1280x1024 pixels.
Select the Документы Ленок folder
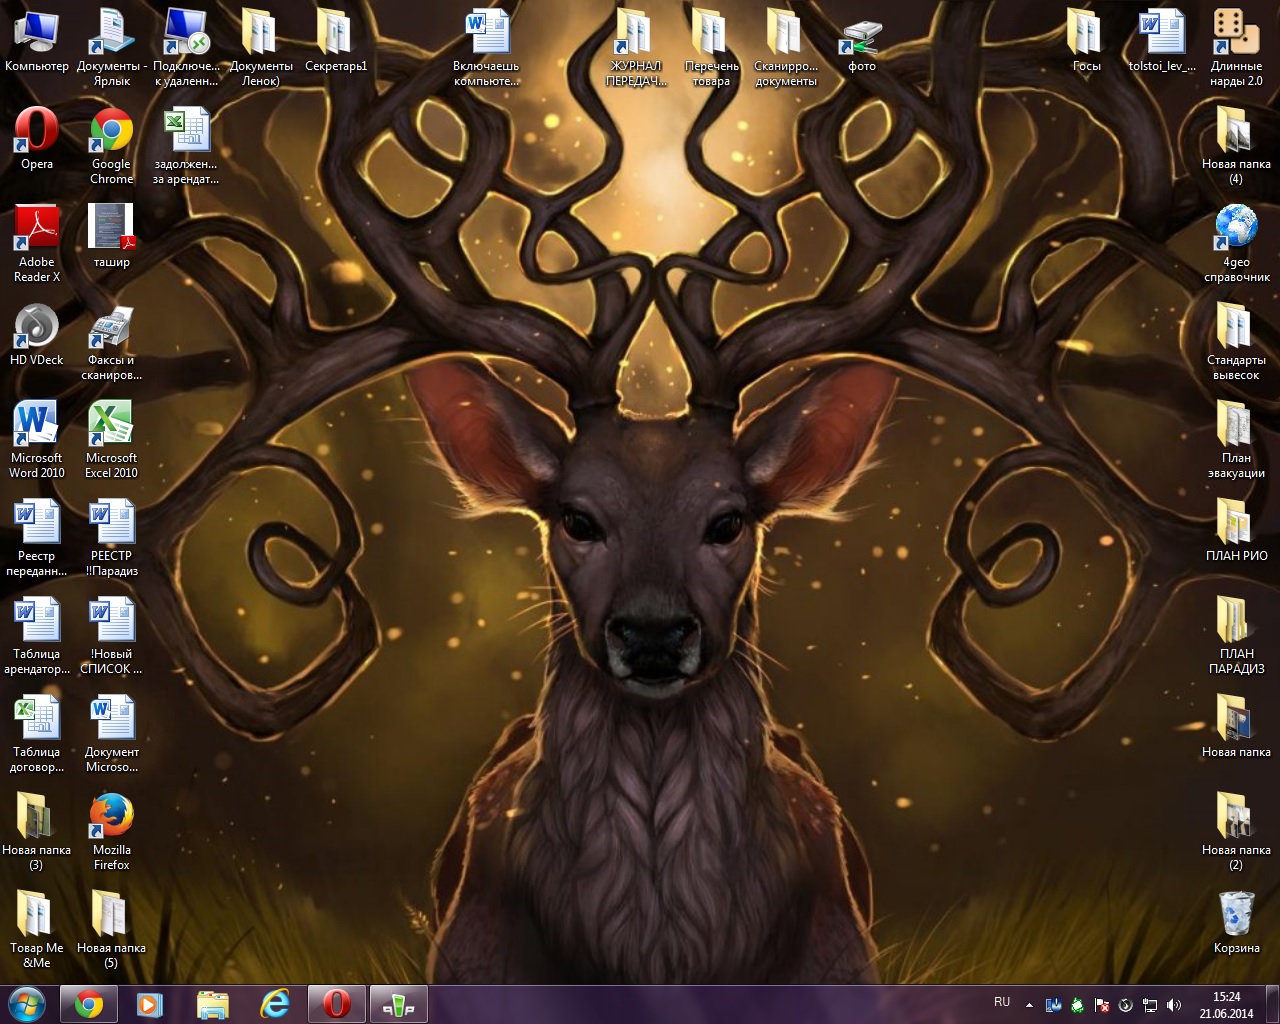tap(261, 46)
